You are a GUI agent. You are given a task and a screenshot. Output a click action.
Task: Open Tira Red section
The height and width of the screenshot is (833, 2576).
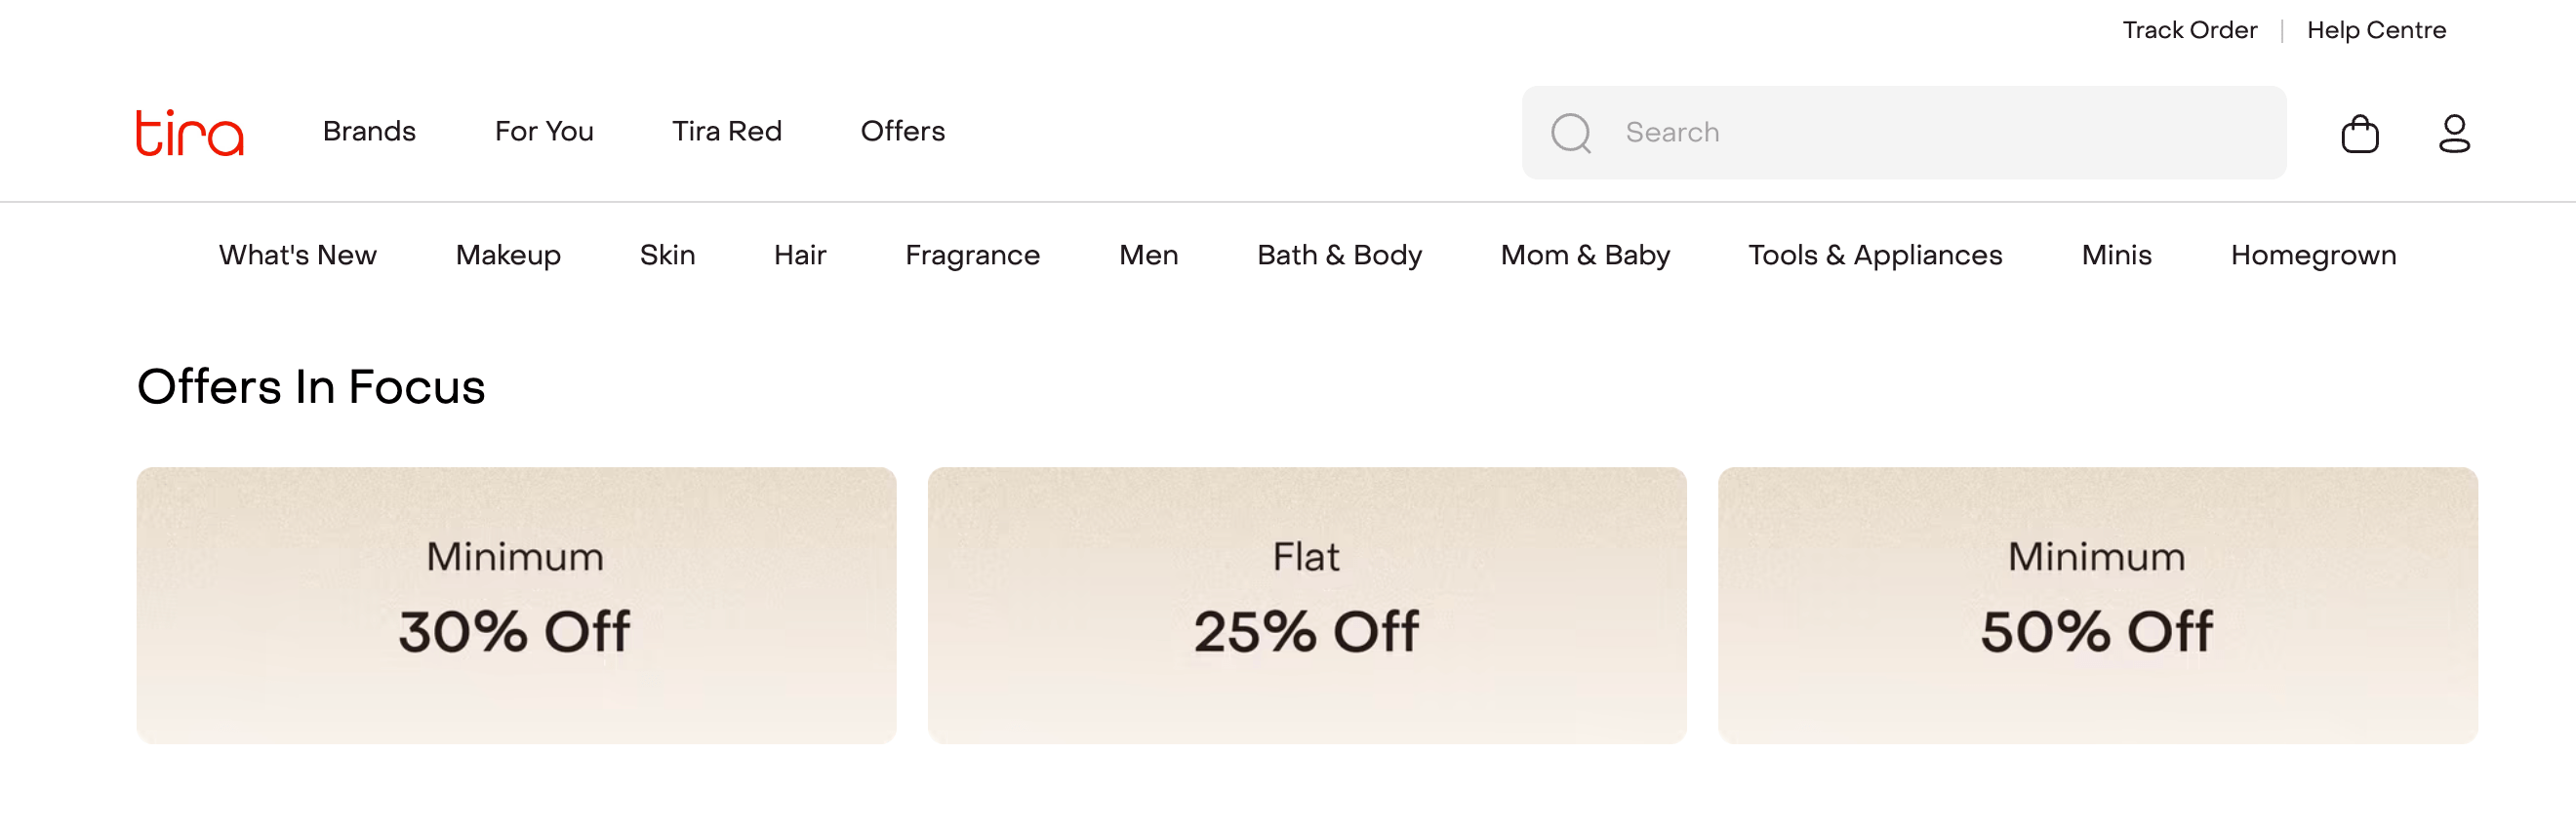[726, 131]
